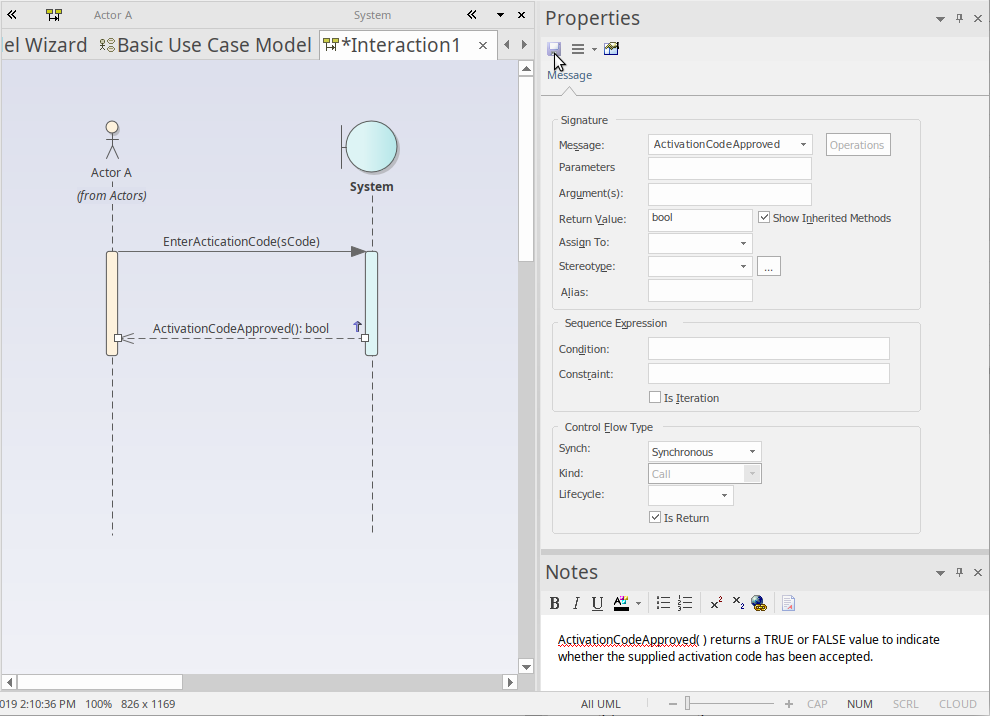The height and width of the screenshot is (716, 990).
Task: Toggle italic formatting in Notes
Action: tap(576, 603)
